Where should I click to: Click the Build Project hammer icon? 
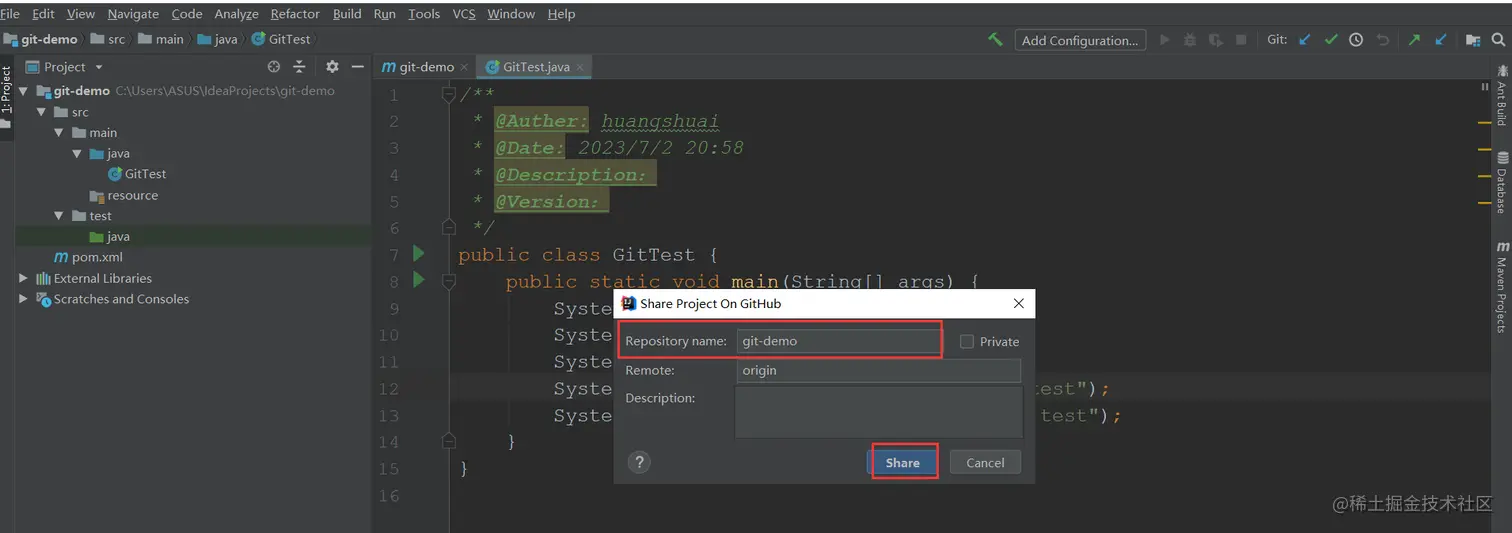(995, 39)
